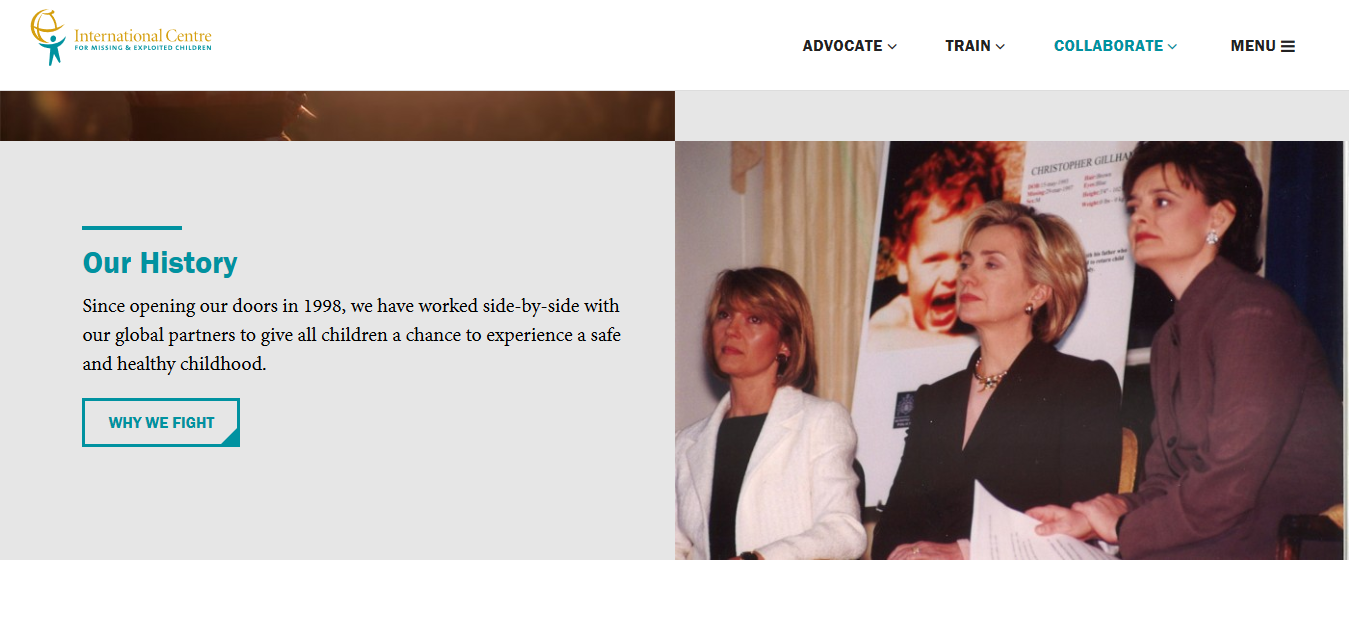Expand the chevron next to TRAIN

click(x=1000, y=46)
